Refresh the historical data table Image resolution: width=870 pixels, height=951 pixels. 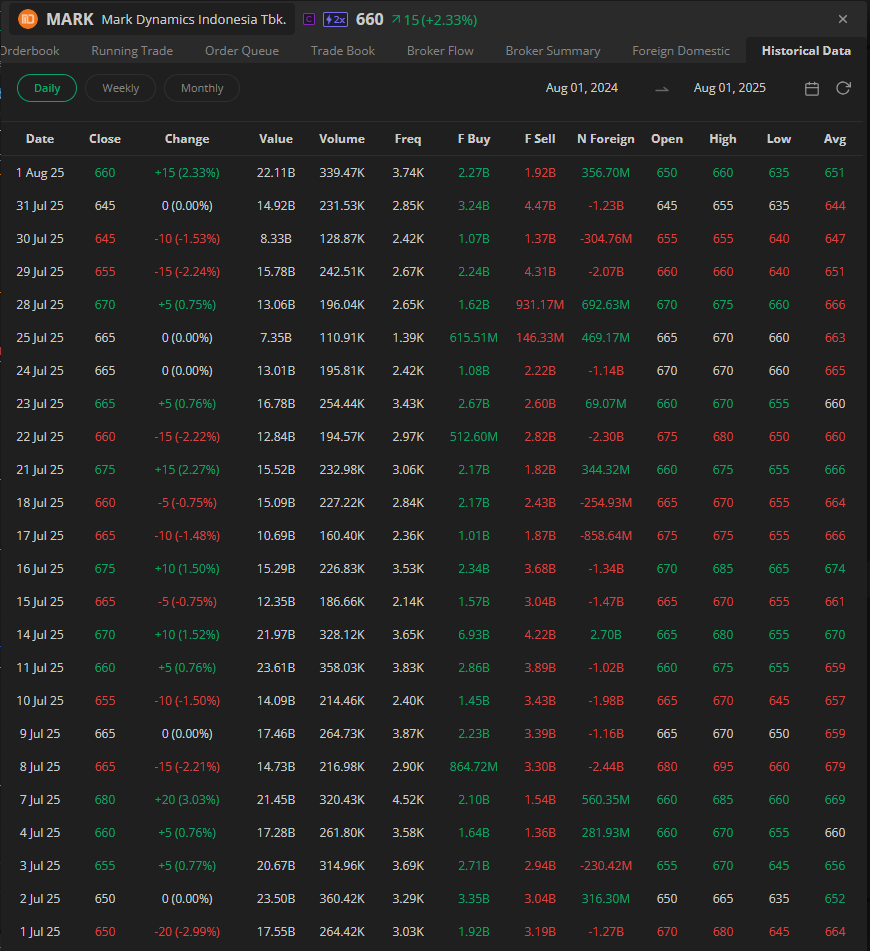[843, 89]
